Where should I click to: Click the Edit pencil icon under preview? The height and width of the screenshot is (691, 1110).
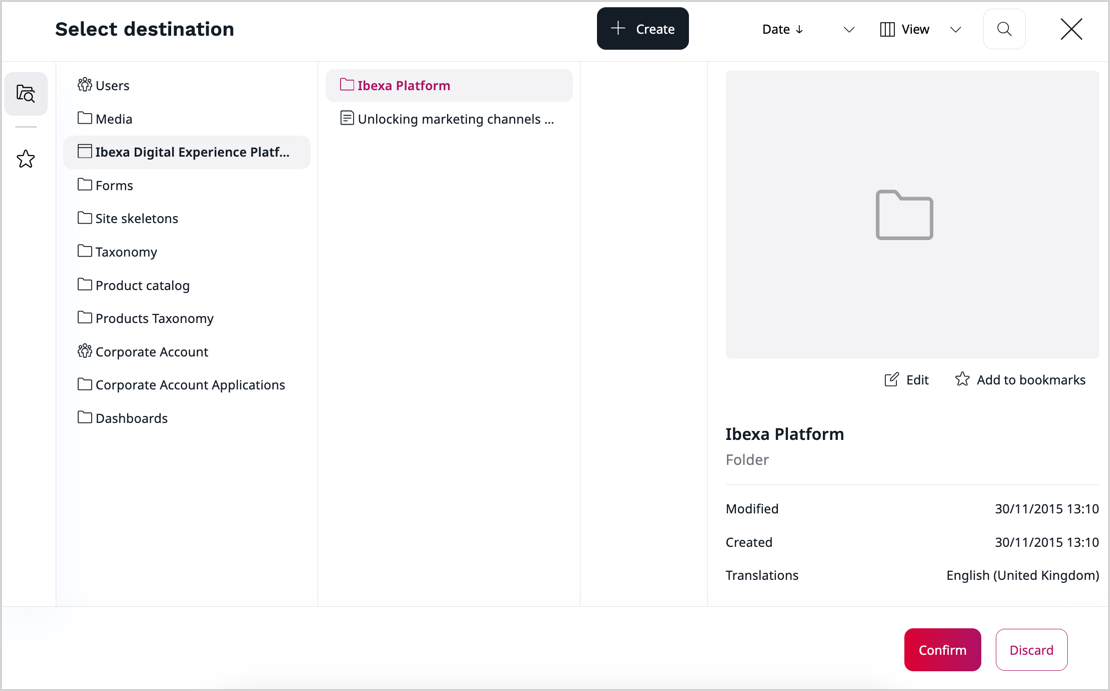point(893,379)
